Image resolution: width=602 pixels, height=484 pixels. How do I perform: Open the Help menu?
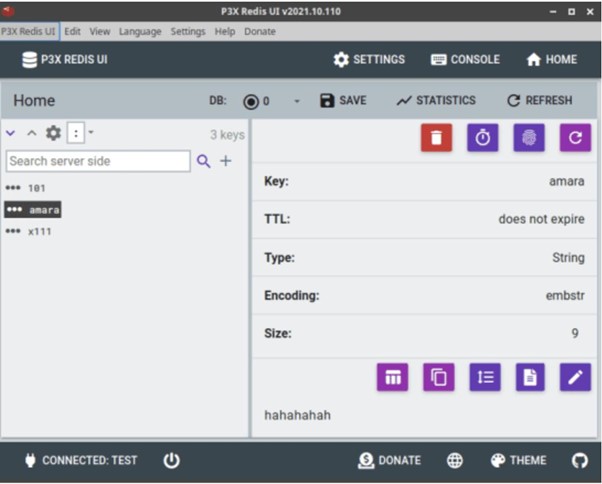225,31
